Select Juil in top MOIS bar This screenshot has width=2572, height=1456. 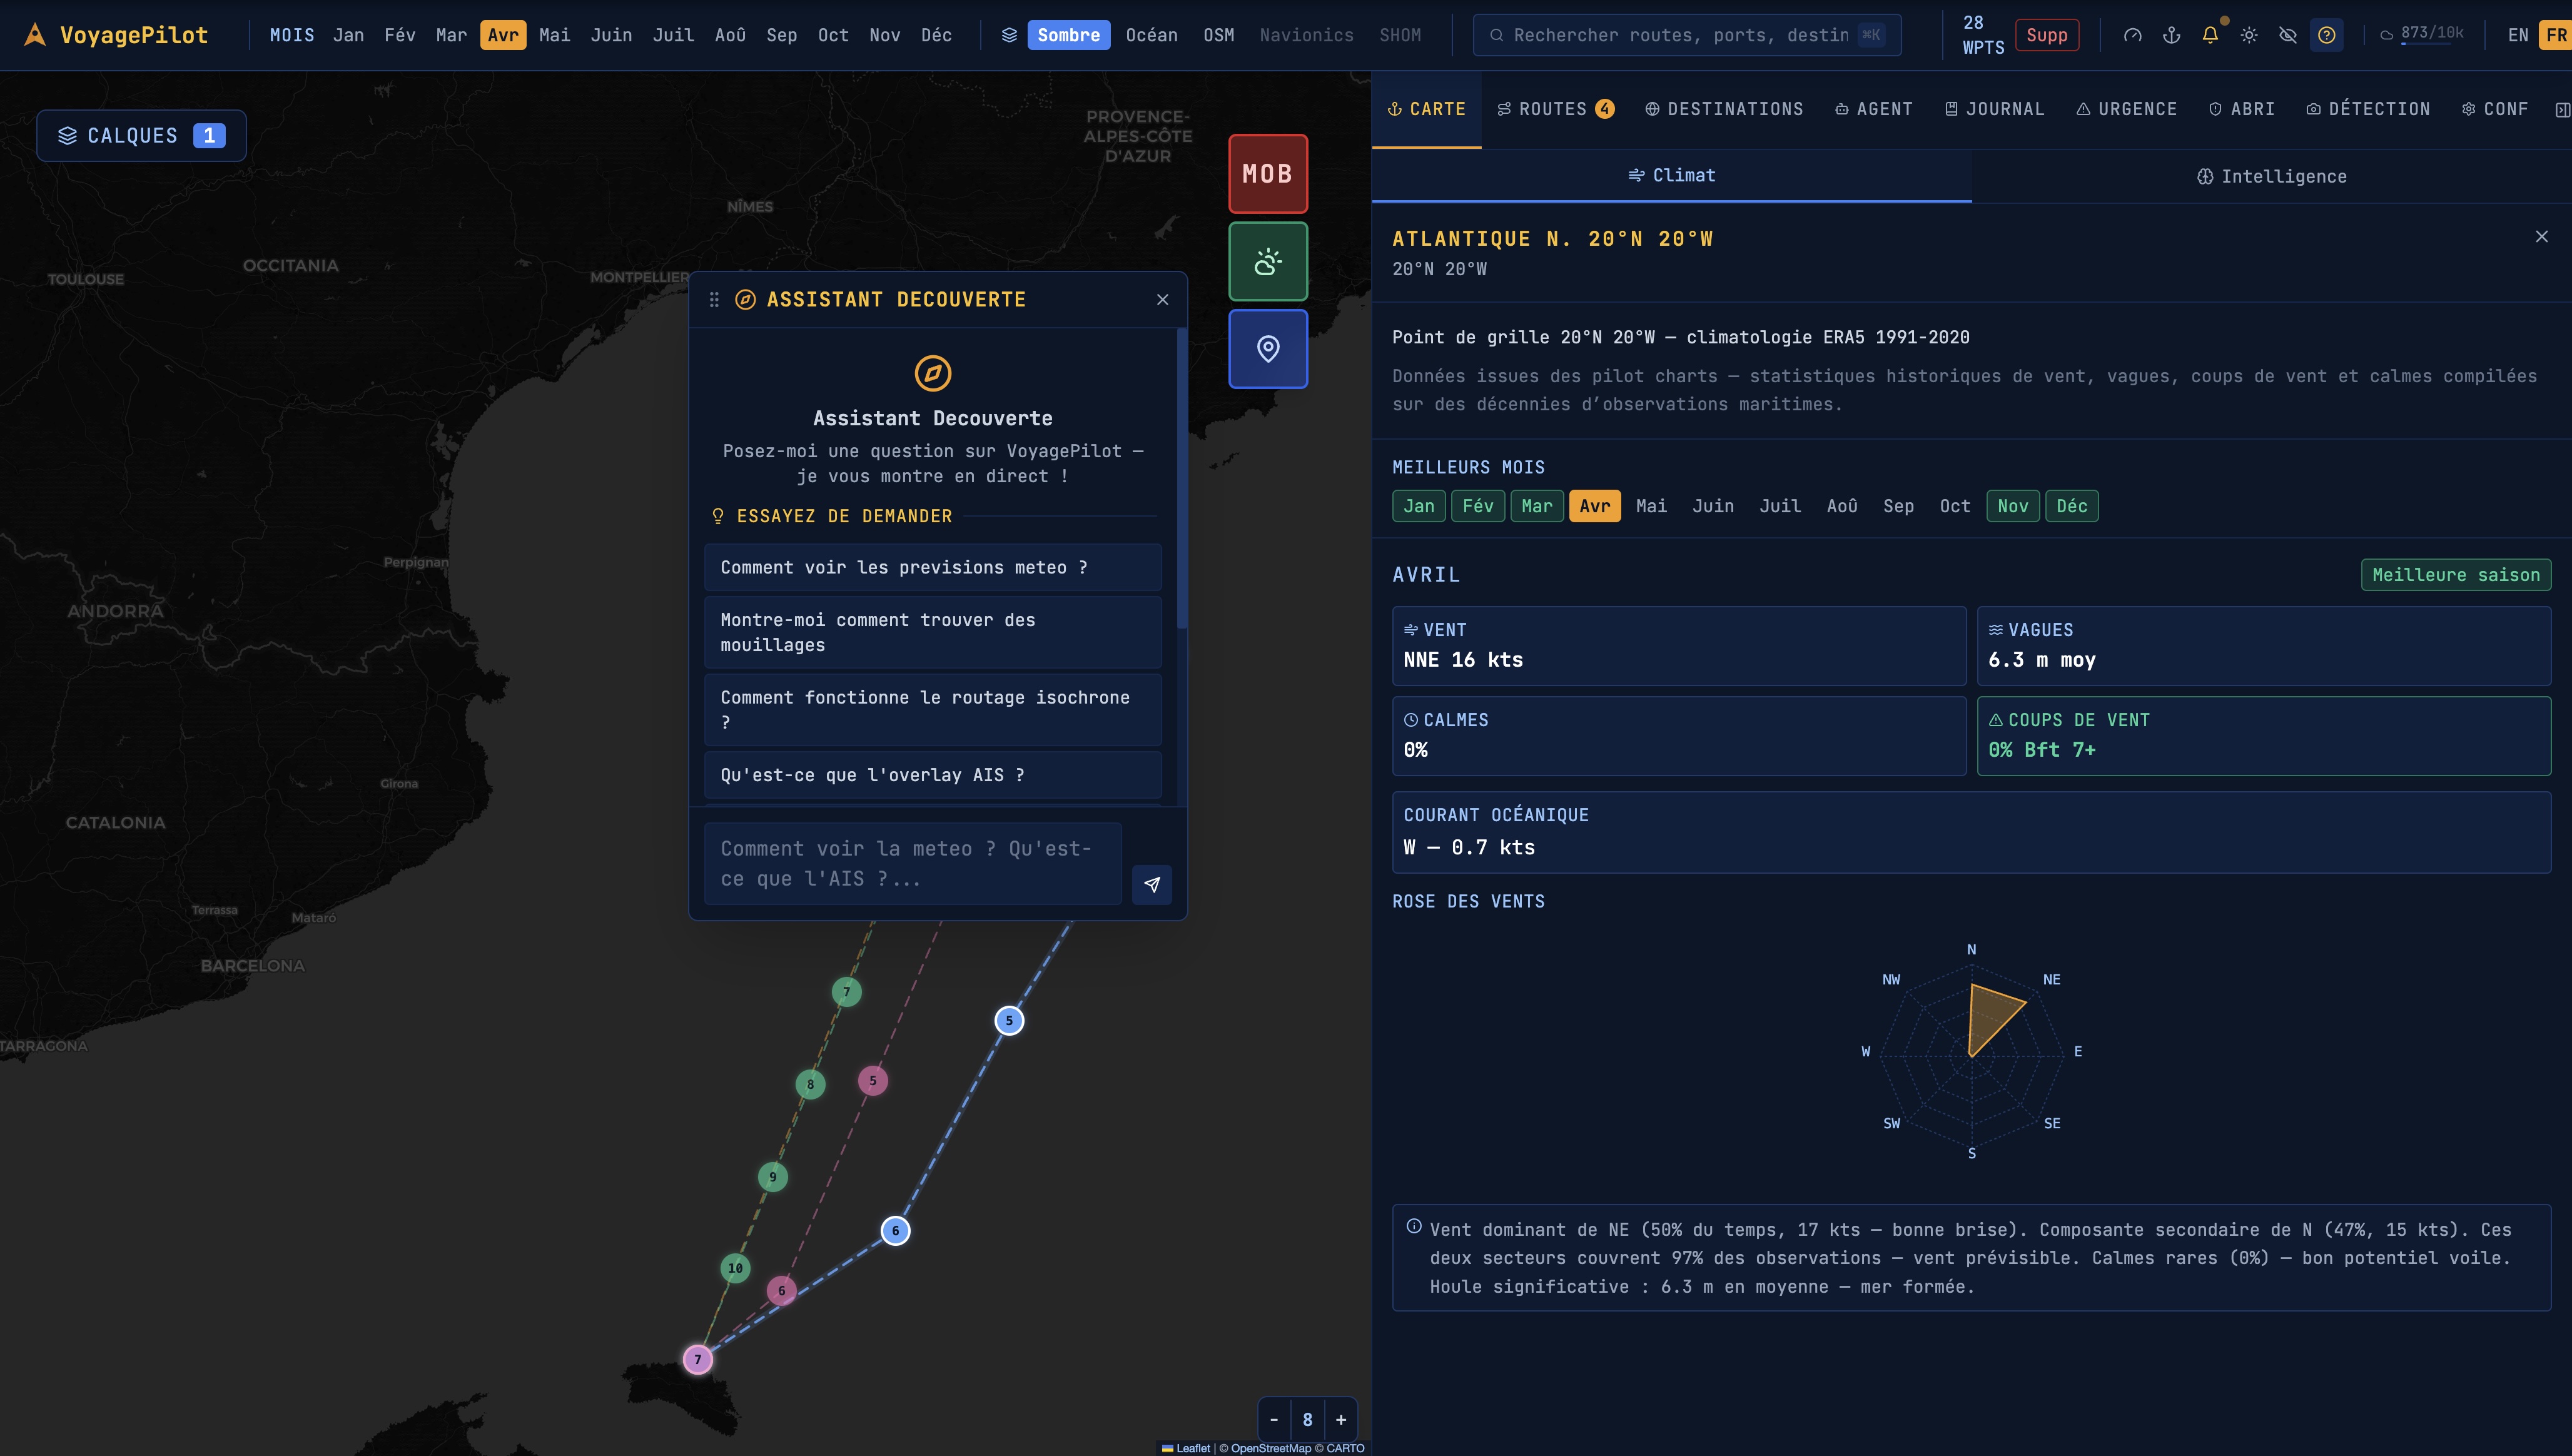[x=673, y=35]
